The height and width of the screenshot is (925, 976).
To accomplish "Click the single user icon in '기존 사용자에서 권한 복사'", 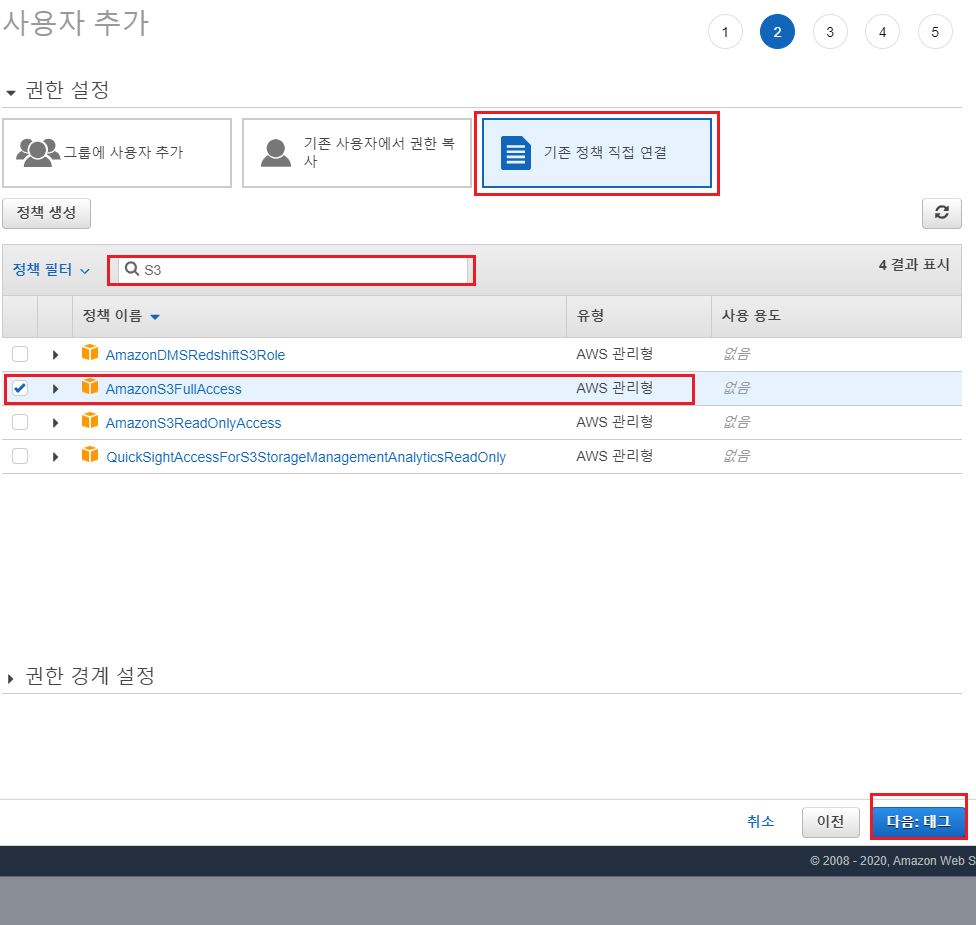I will (x=275, y=153).
